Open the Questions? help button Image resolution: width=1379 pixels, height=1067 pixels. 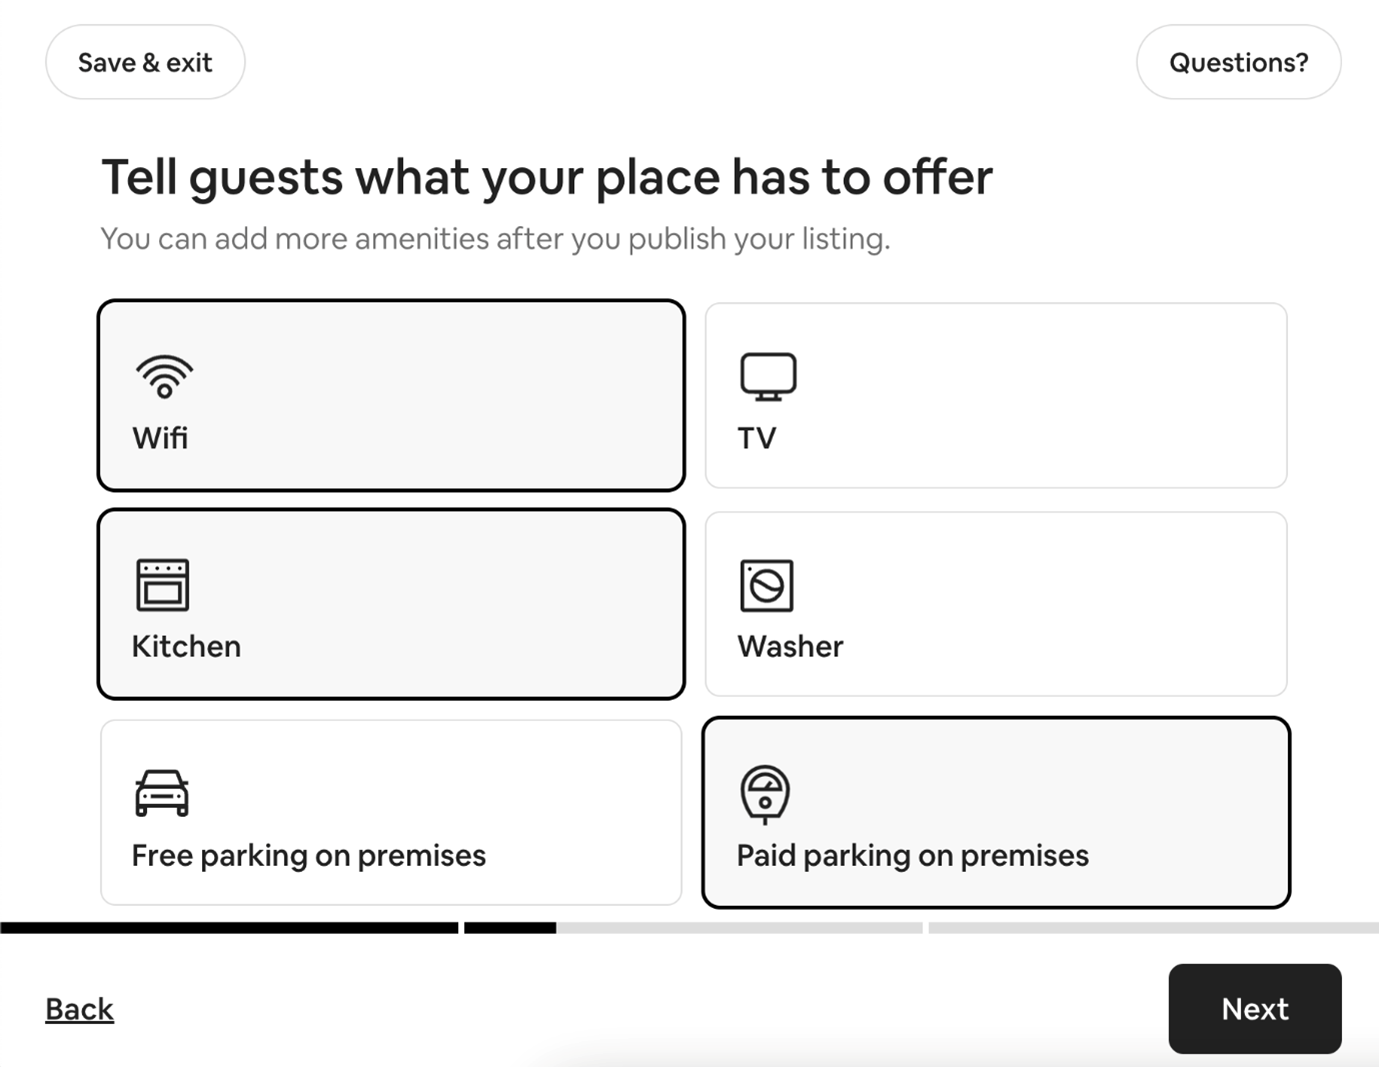pos(1238,62)
